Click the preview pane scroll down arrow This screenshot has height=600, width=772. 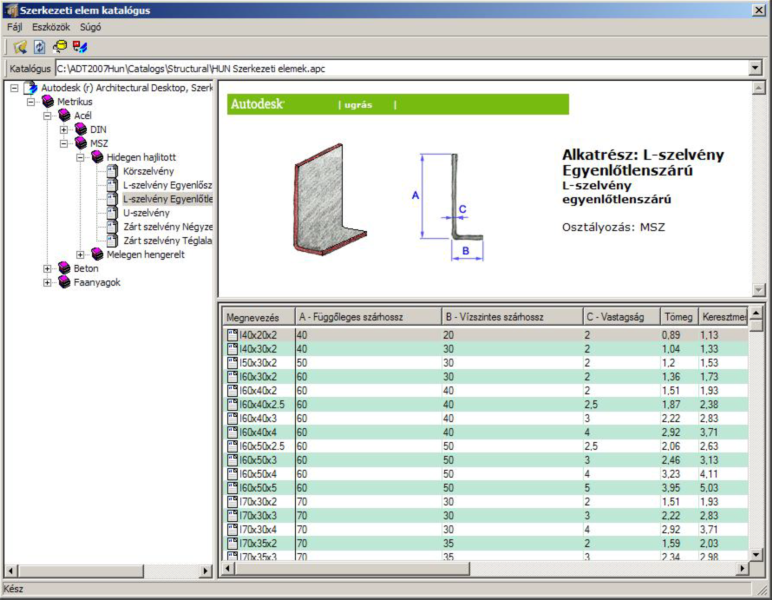click(759, 290)
